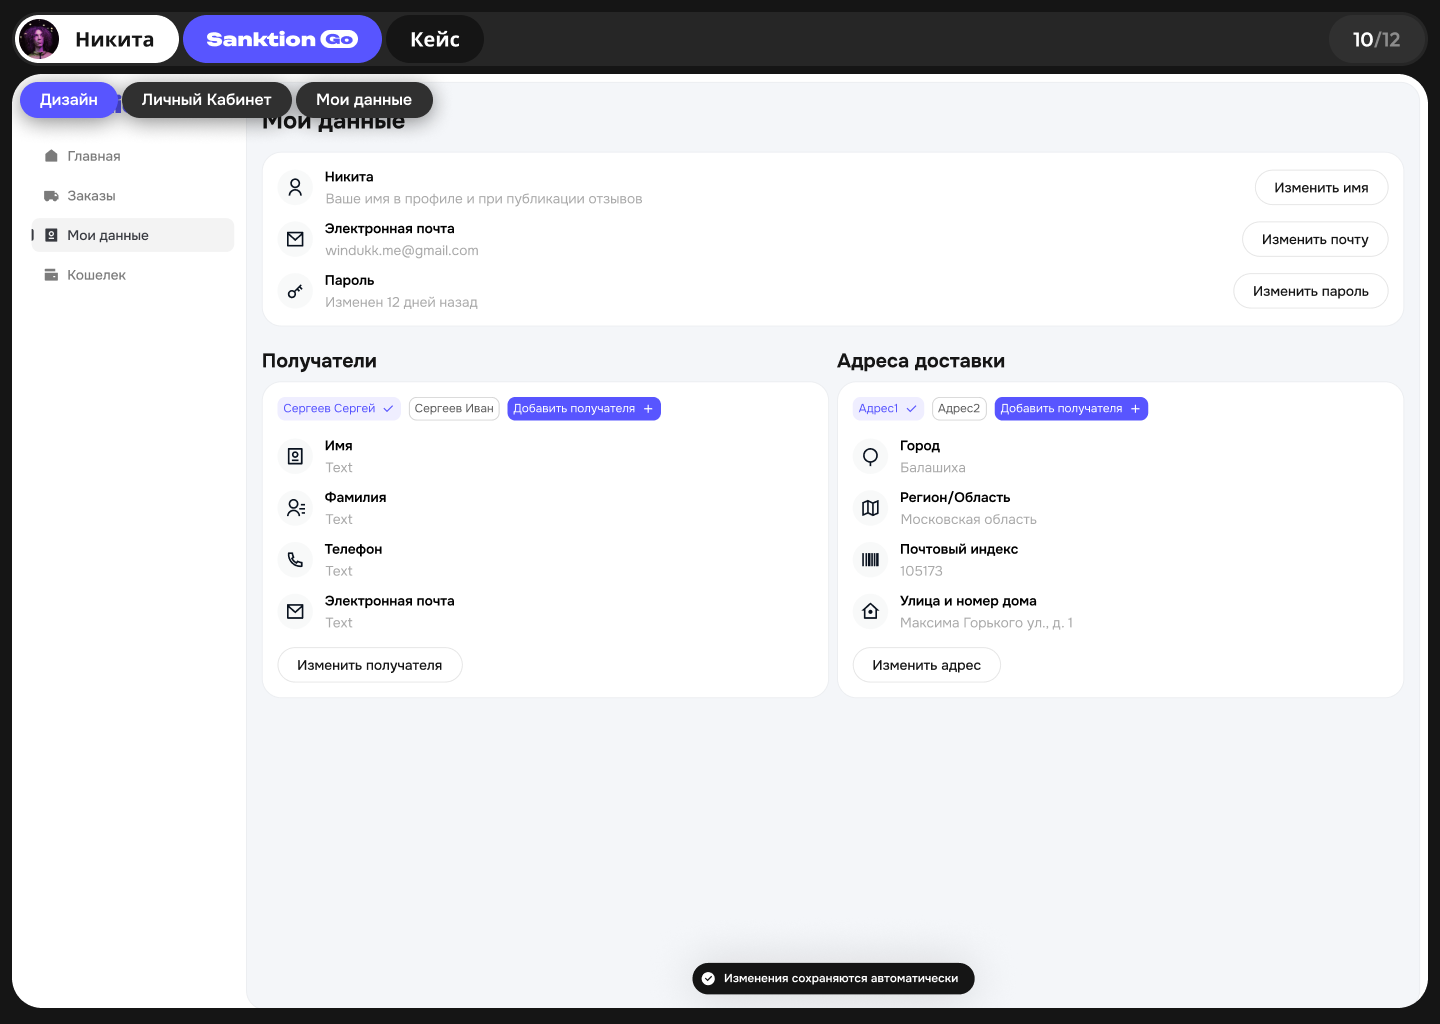Open the Кошелек wallet icon
This screenshot has width=1440, height=1024.
[x=51, y=274]
